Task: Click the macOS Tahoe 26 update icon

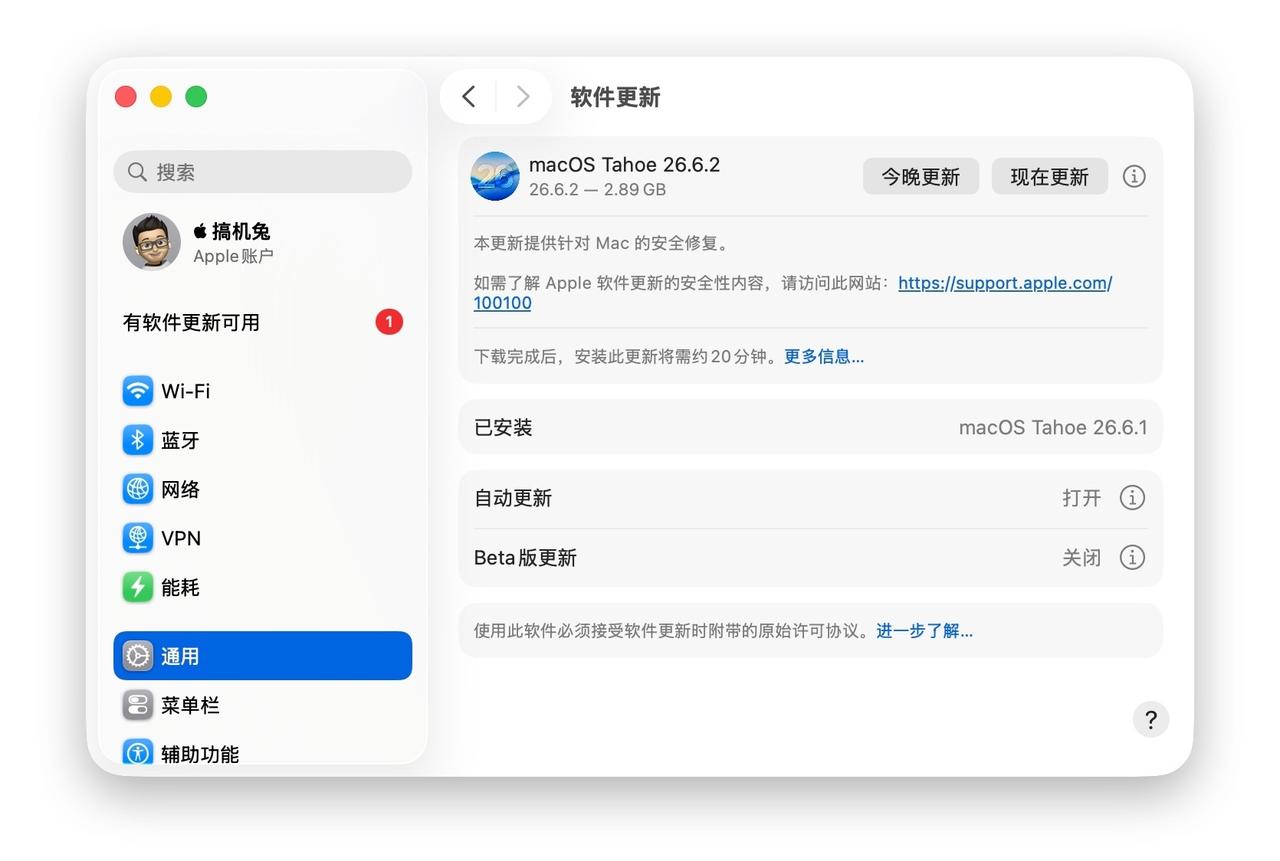Action: click(x=495, y=176)
